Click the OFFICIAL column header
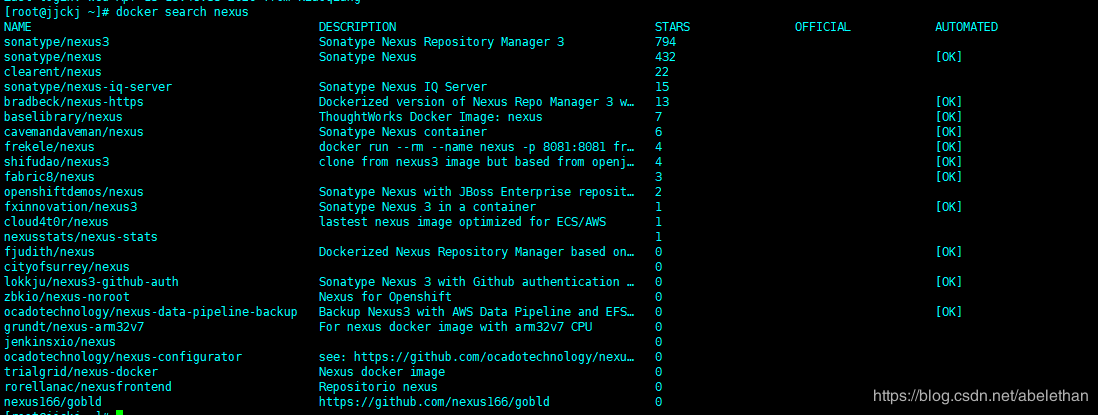1098x415 pixels. 822,27
